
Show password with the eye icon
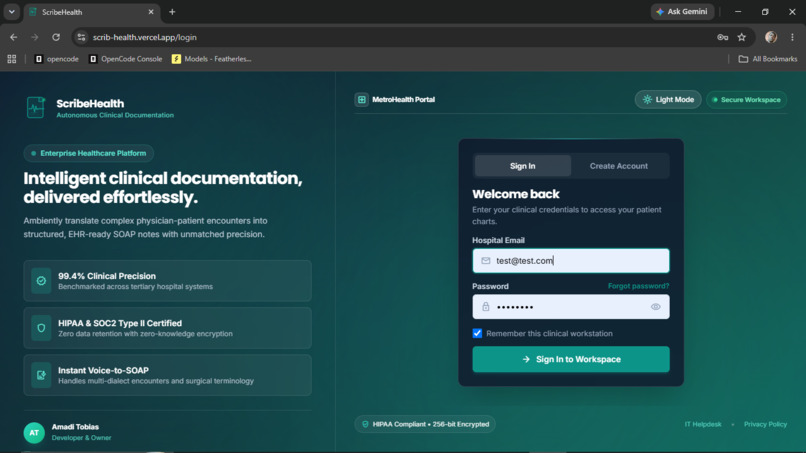click(655, 307)
